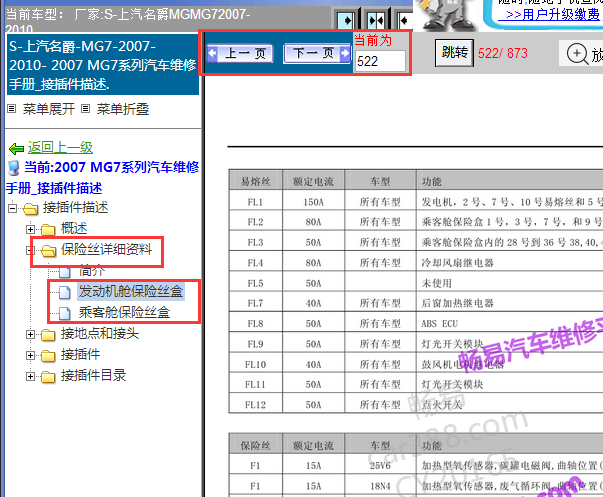Click the 接插件描述 folder icon
The image size is (603, 497).
tap(30, 209)
